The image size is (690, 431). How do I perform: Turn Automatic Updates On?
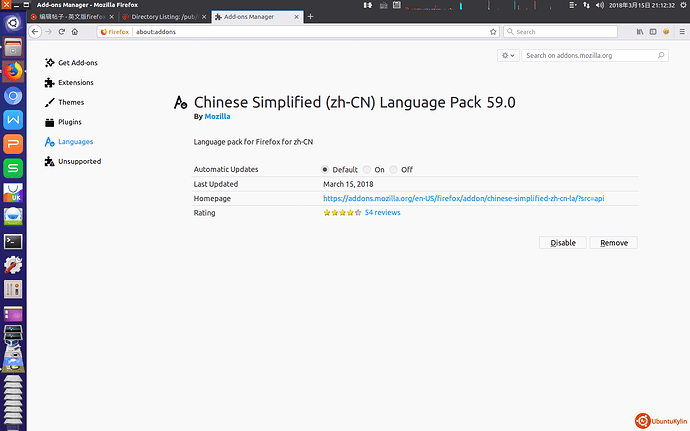coord(367,170)
